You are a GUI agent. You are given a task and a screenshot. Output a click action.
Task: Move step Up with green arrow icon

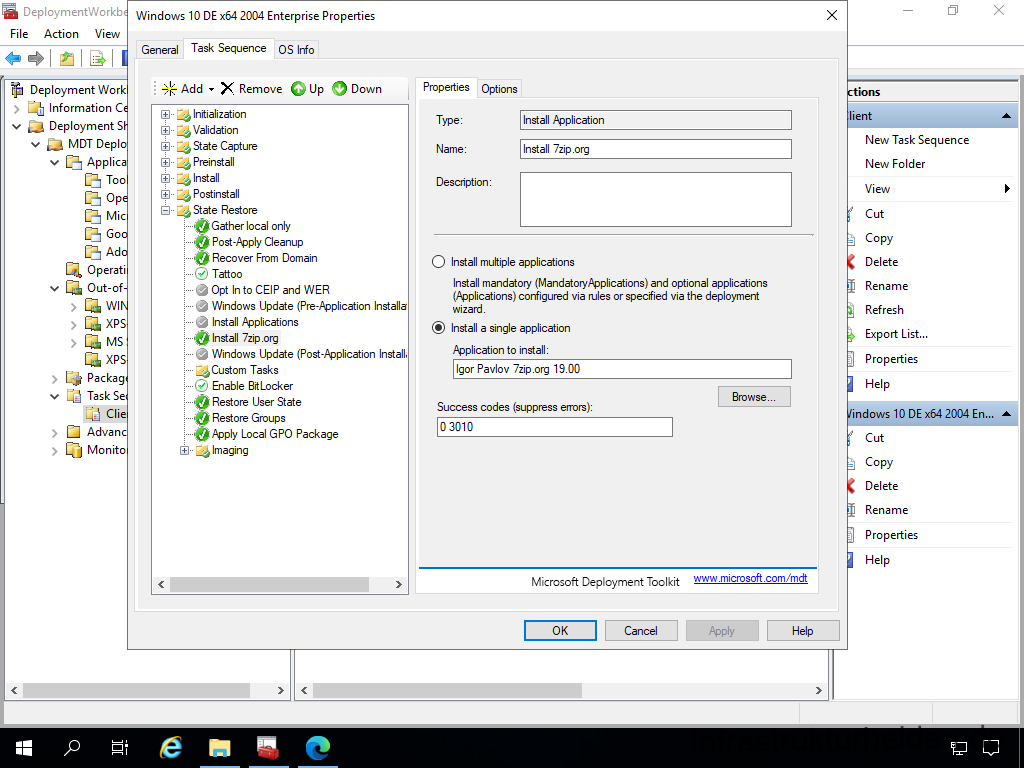tap(298, 89)
